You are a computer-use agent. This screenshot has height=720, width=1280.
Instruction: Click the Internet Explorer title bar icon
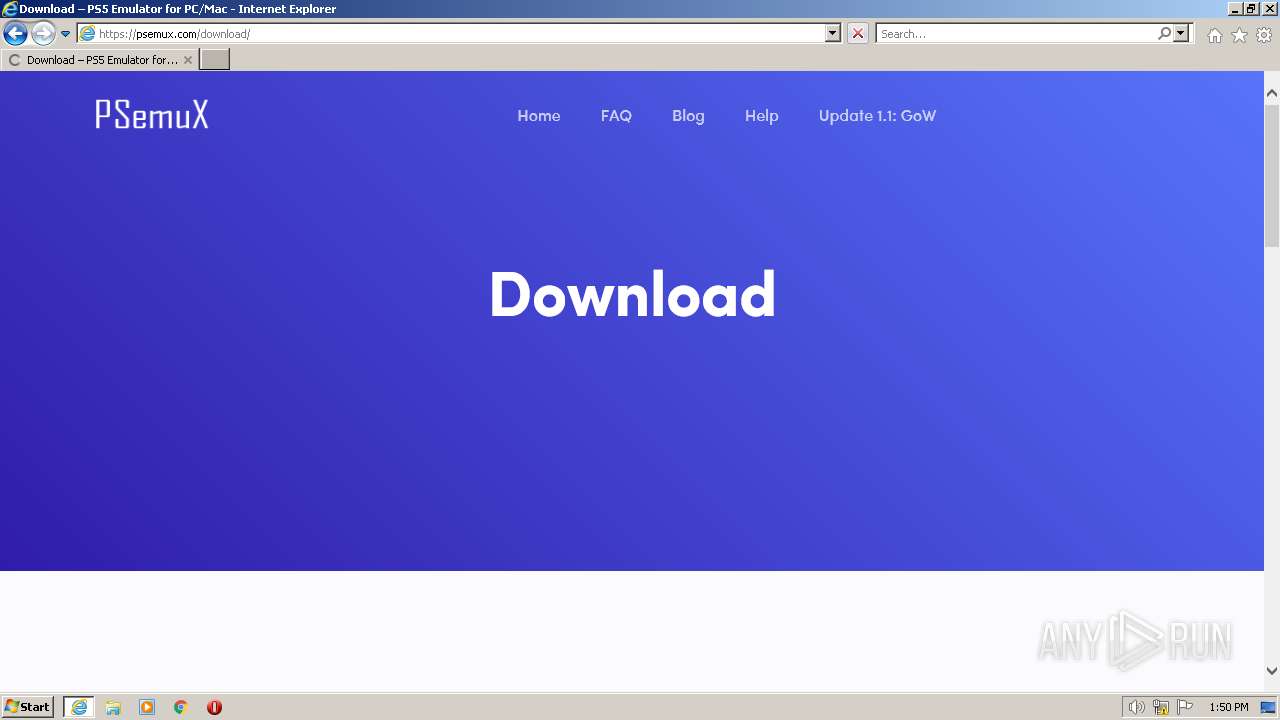click(10, 9)
